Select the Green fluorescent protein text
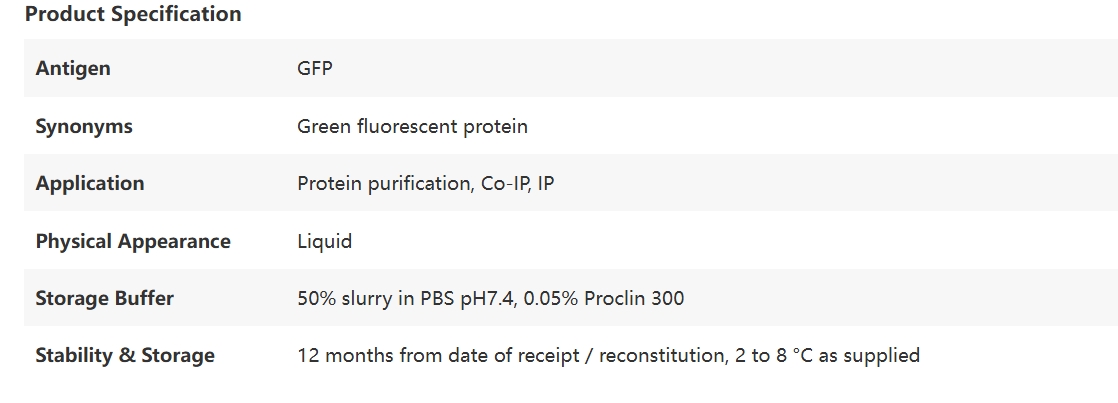Image resolution: width=1118 pixels, height=403 pixels. coord(412,127)
